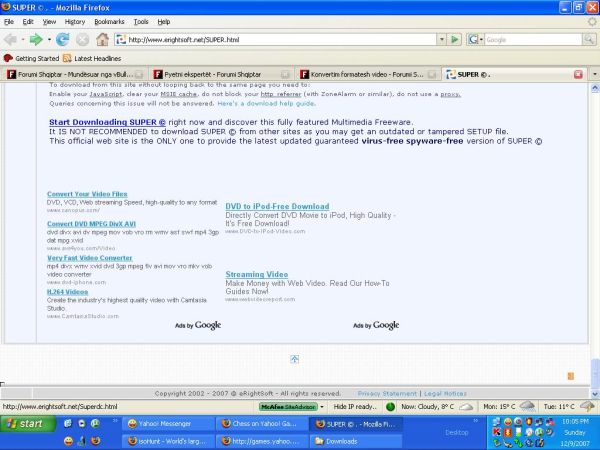This screenshot has height=450, width=600.
Task: Open the download help guide link
Action: tap(267, 103)
